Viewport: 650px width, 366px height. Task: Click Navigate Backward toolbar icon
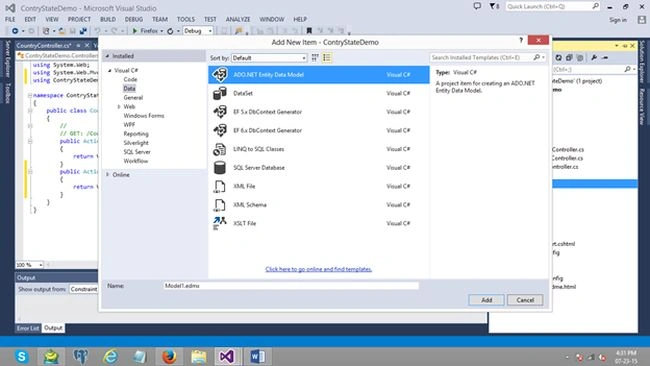[x=15, y=31]
